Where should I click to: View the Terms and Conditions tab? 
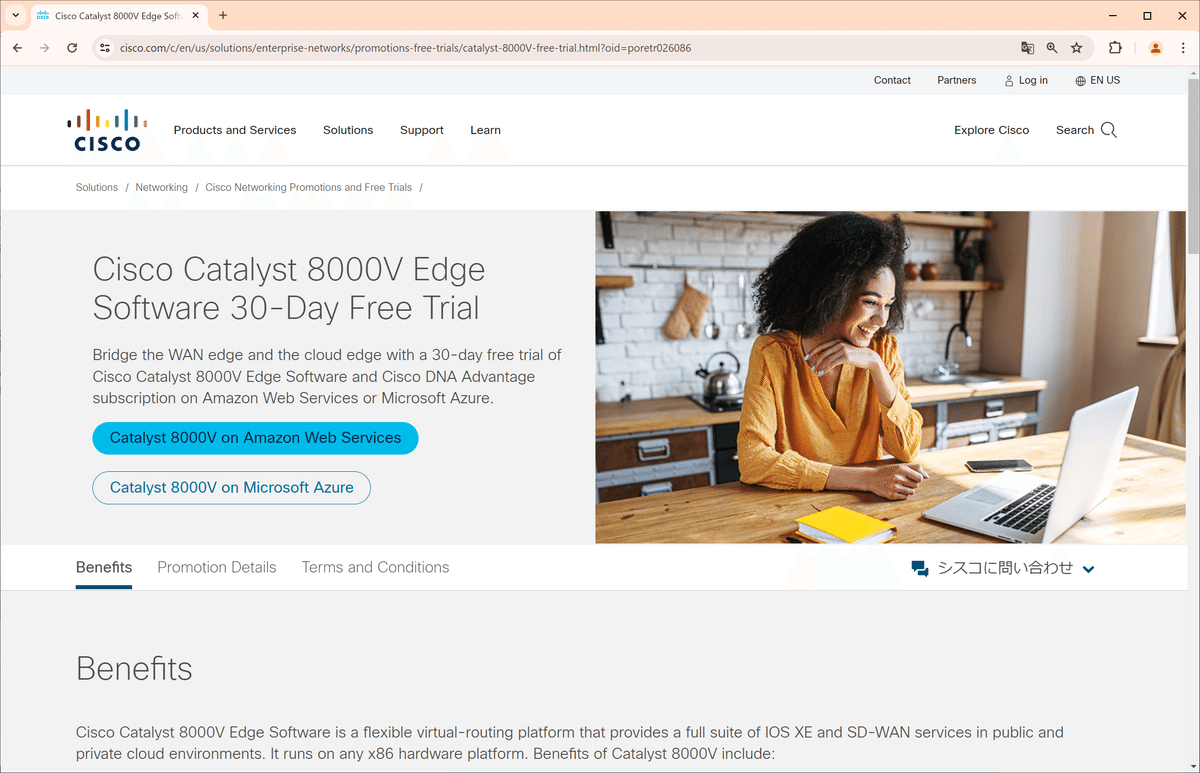(375, 567)
